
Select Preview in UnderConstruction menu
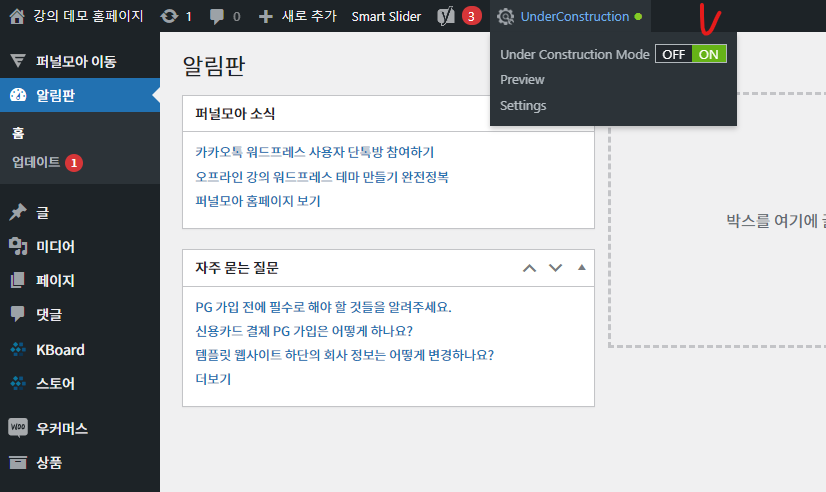click(x=522, y=80)
